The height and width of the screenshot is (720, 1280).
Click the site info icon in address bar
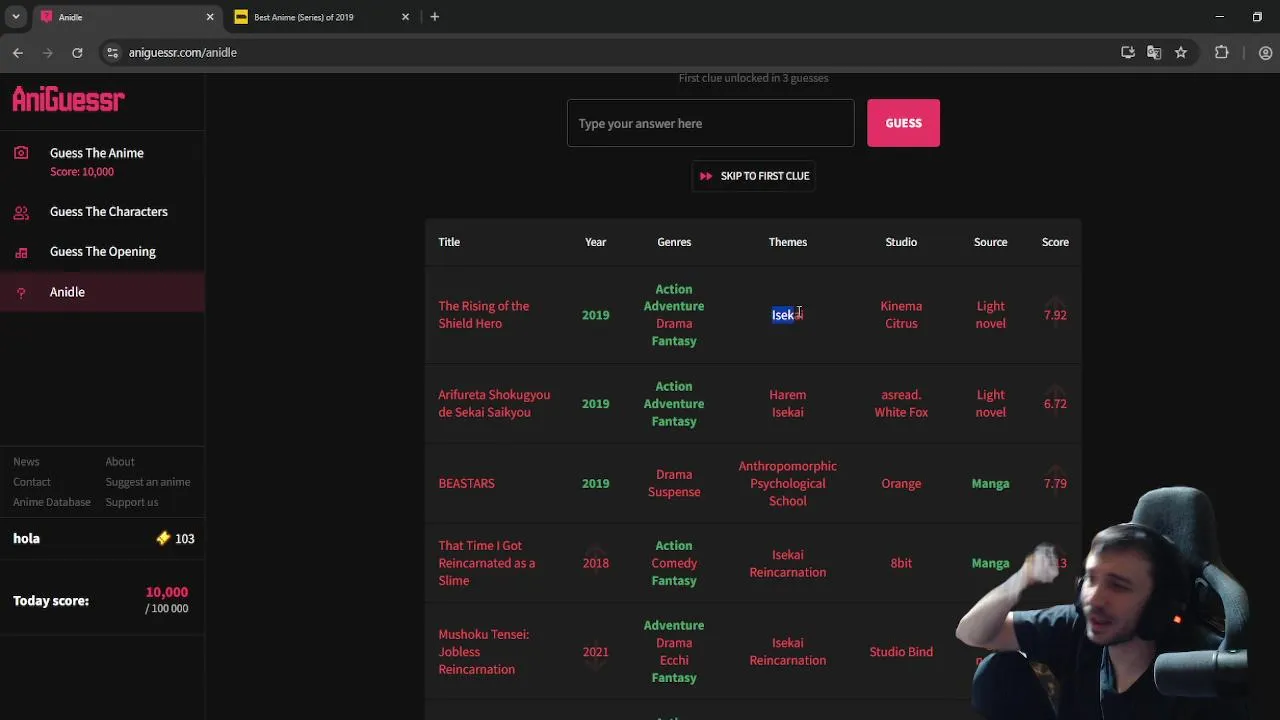point(112,52)
